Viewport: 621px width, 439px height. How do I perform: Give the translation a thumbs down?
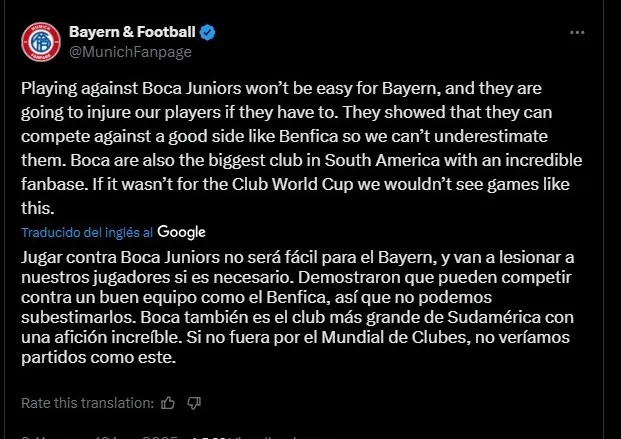[194, 403]
